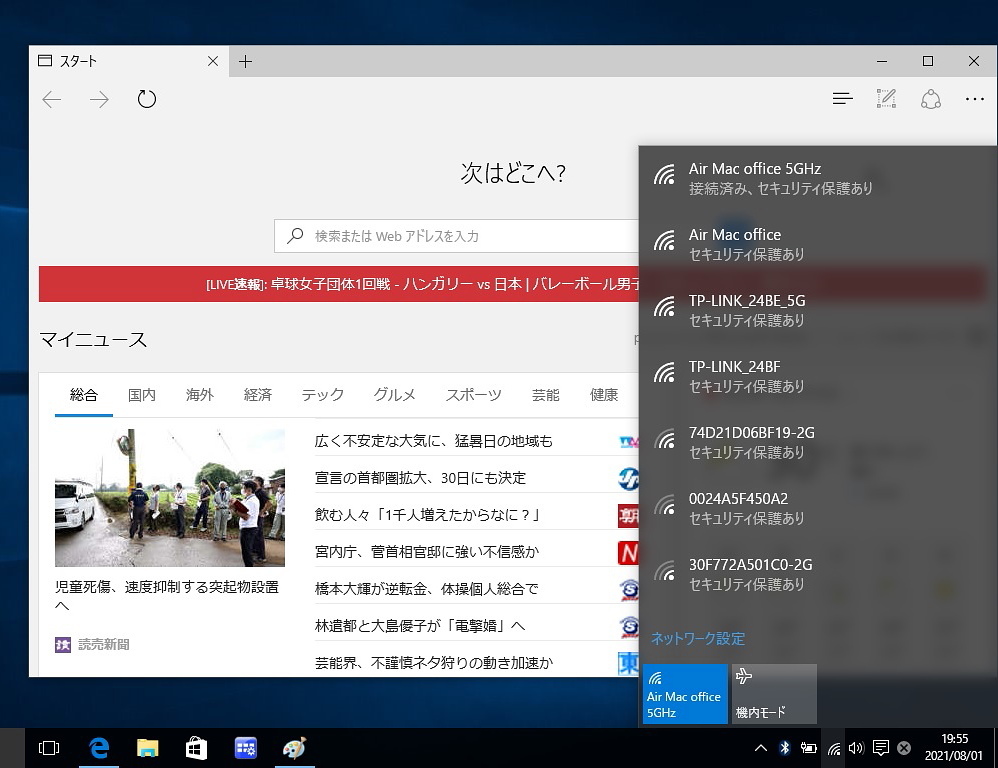The height and width of the screenshot is (768, 998).
Task: Open the Hub (three lines) icon
Action: point(842,99)
